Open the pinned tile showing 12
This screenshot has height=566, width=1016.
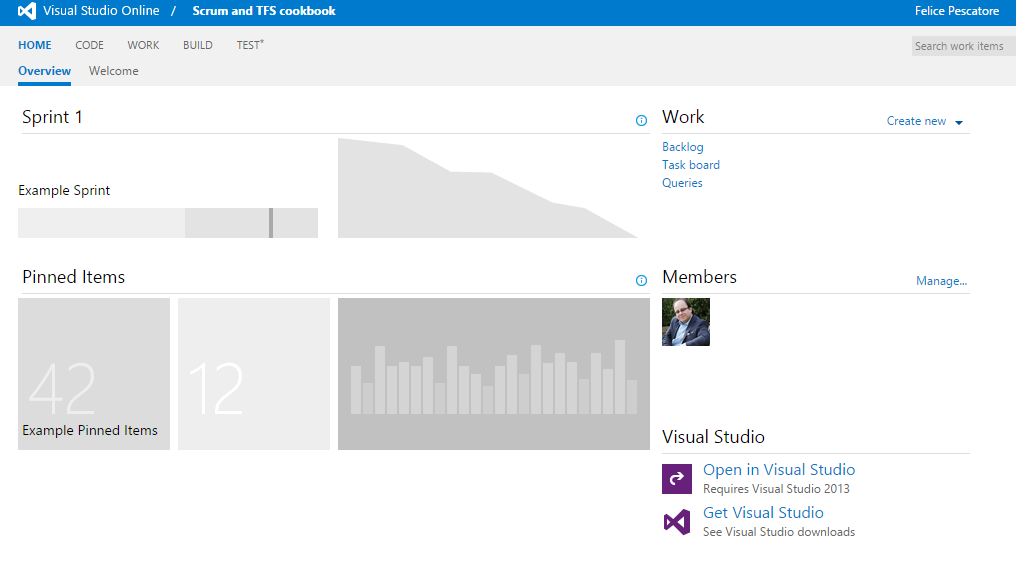point(254,374)
